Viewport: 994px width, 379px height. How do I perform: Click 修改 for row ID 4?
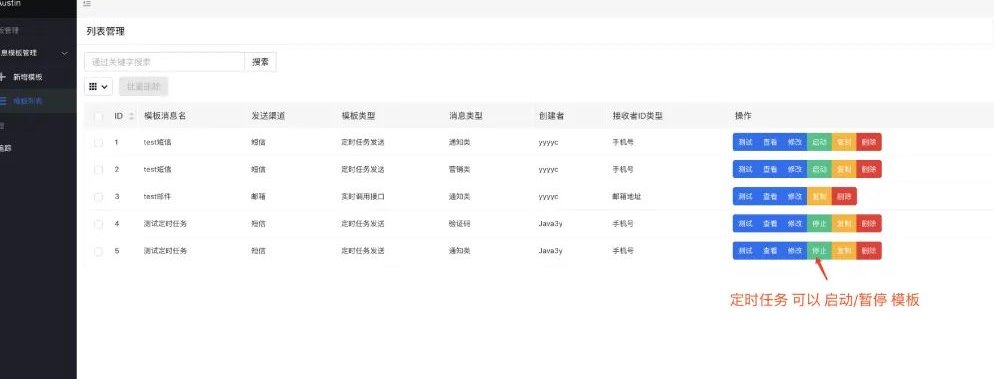click(795, 224)
